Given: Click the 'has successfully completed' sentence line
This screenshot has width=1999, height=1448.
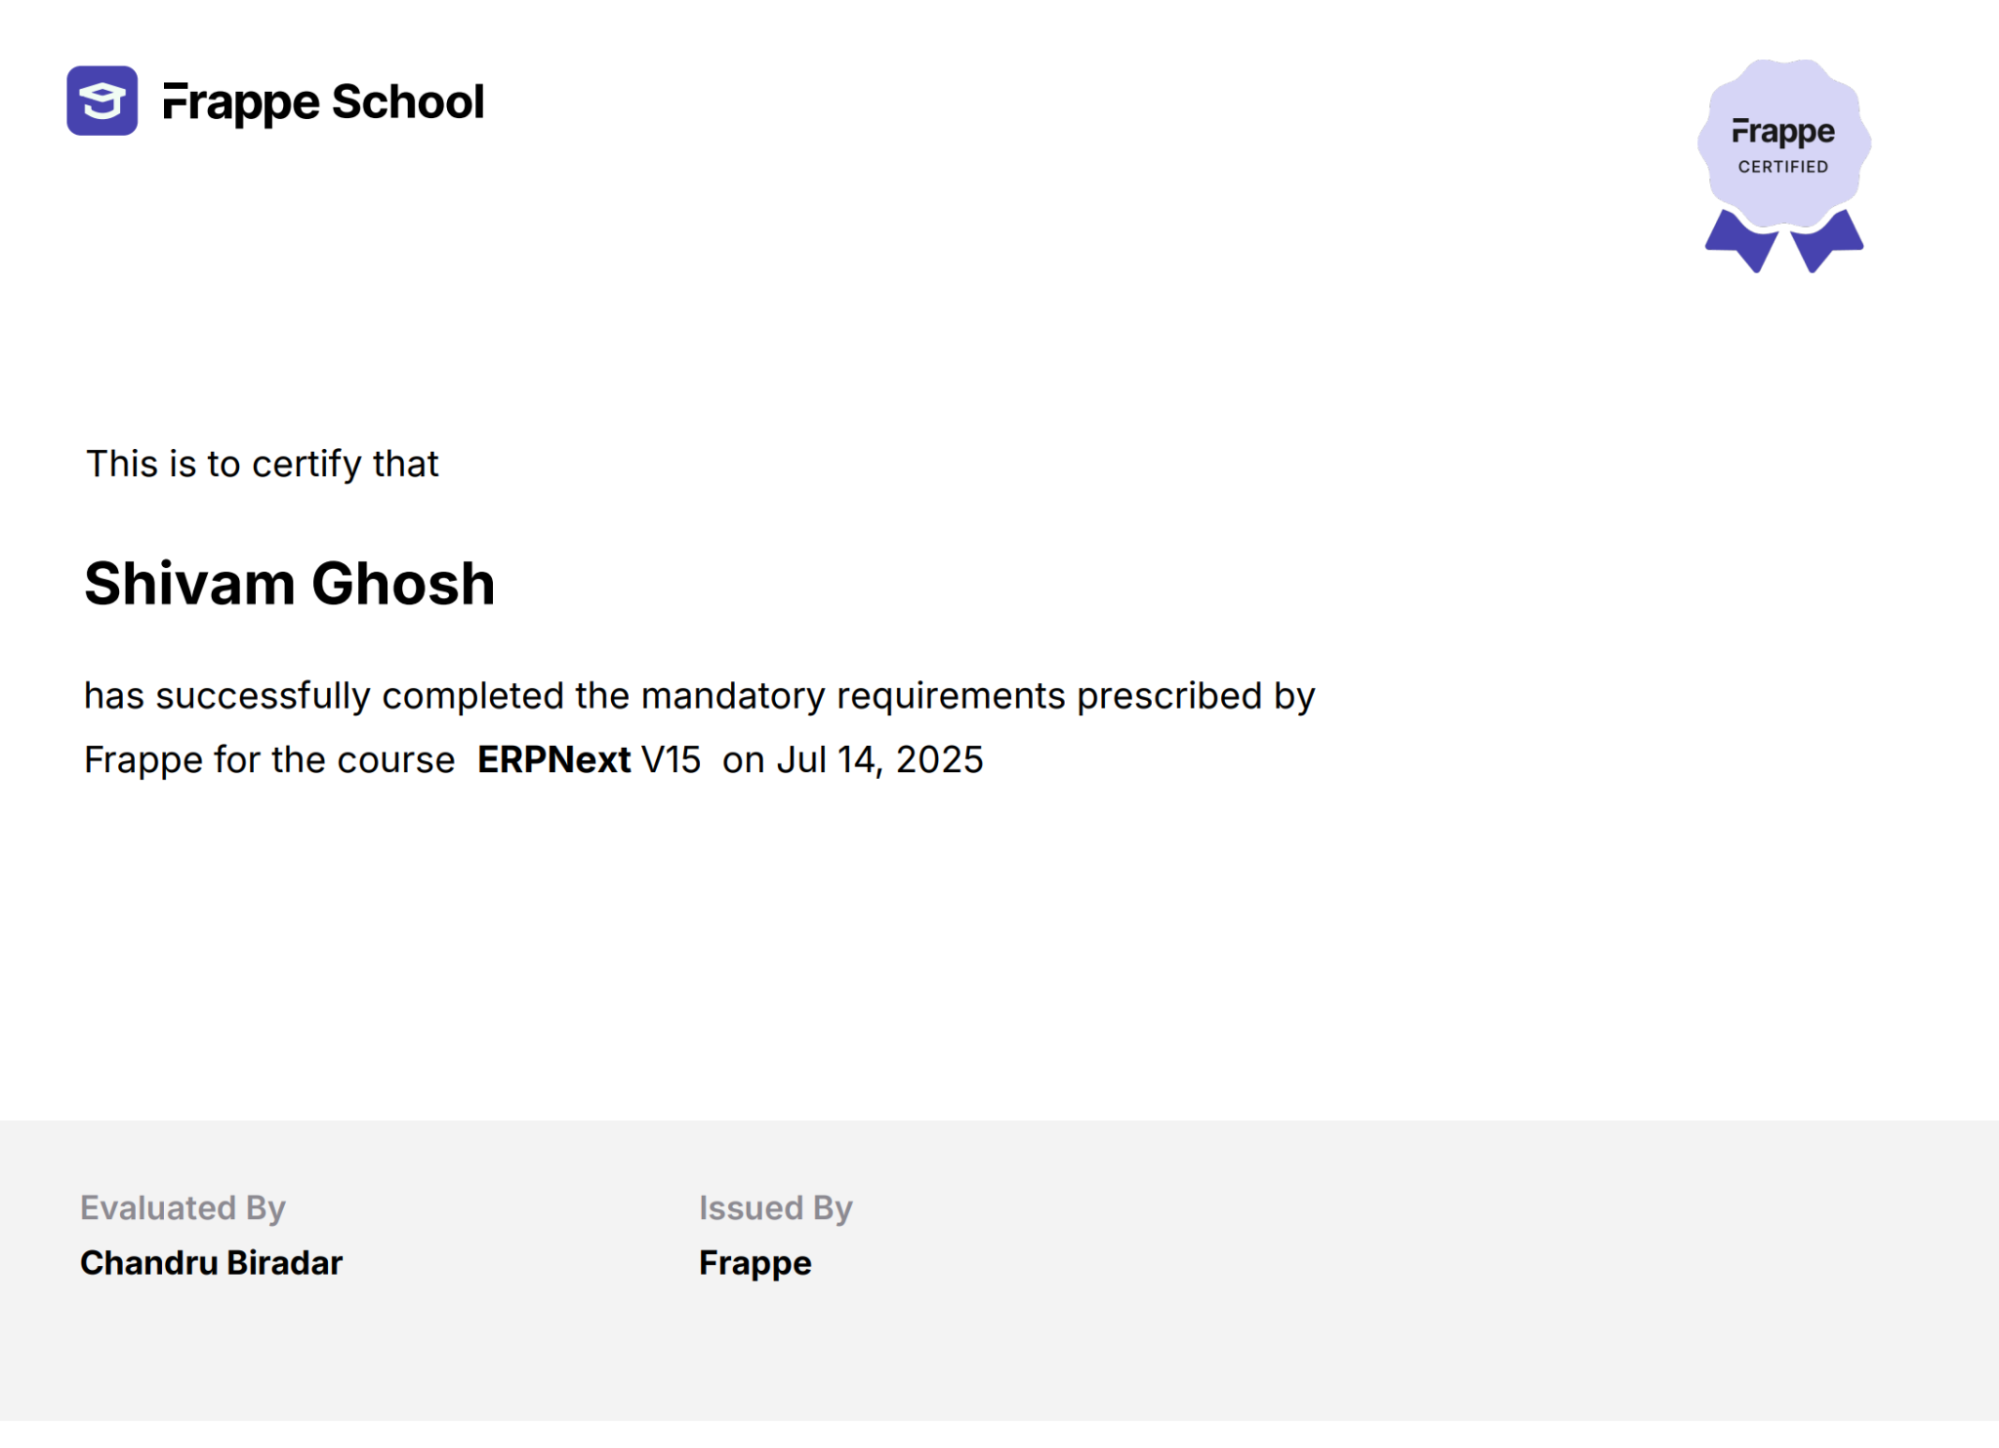Looking at the screenshot, I should click(x=700, y=697).
